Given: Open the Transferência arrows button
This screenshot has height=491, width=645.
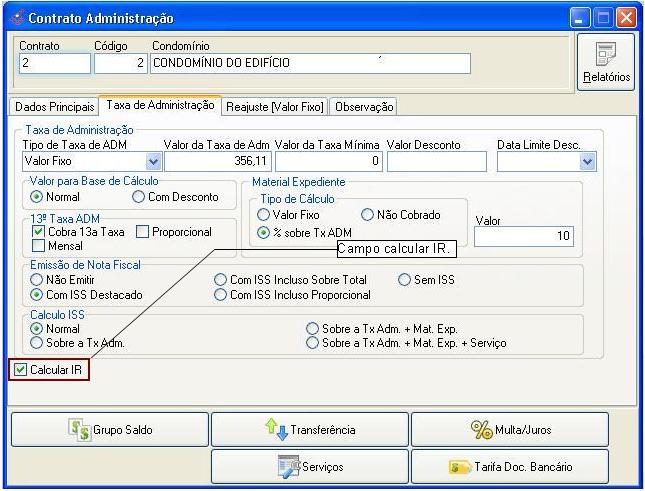Looking at the screenshot, I should click(309, 429).
